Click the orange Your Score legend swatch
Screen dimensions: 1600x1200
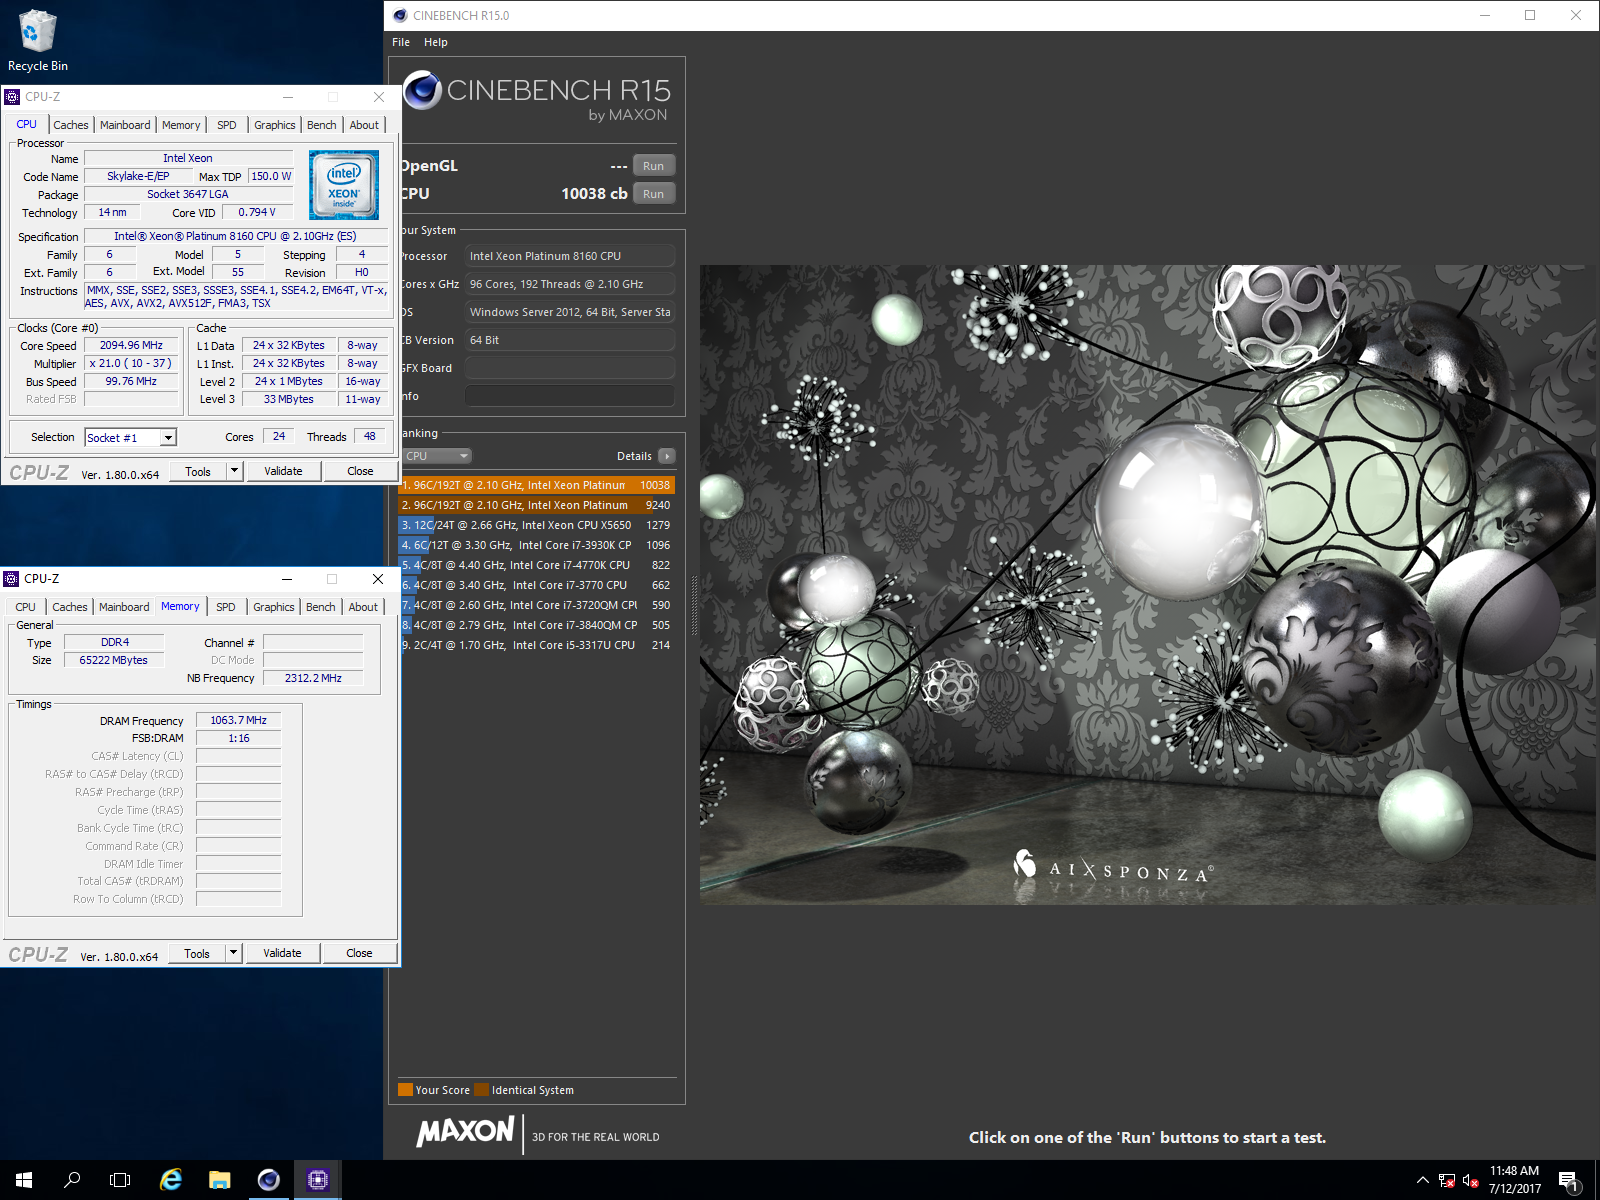coord(405,1090)
